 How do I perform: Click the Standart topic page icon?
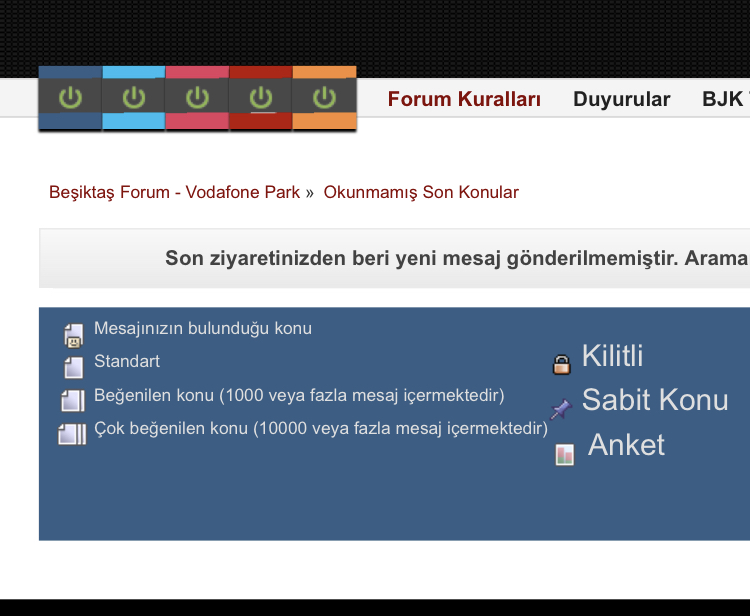73,367
